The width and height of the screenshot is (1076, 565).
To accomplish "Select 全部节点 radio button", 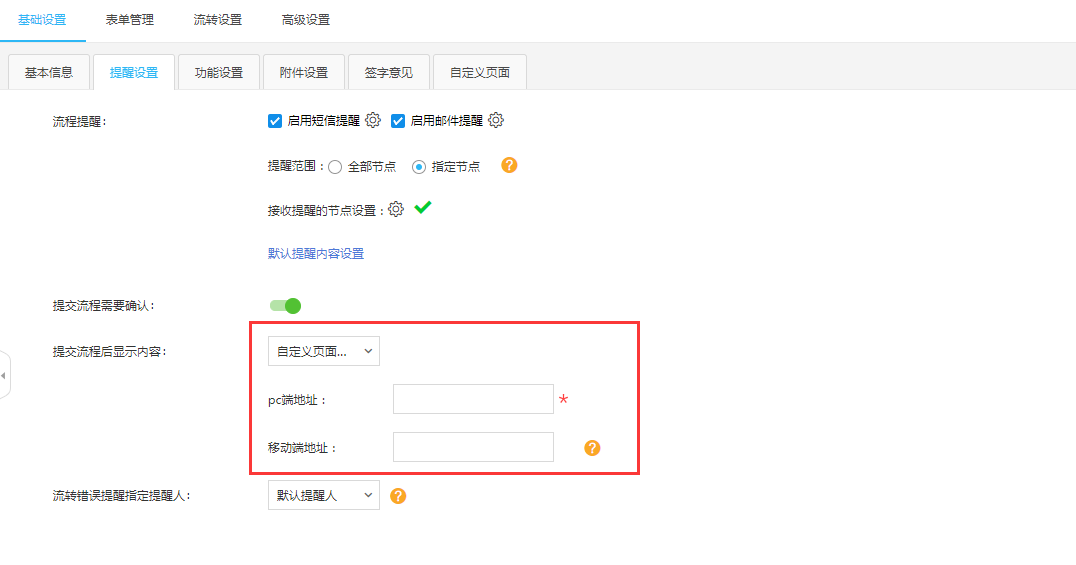I will click(336, 167).
